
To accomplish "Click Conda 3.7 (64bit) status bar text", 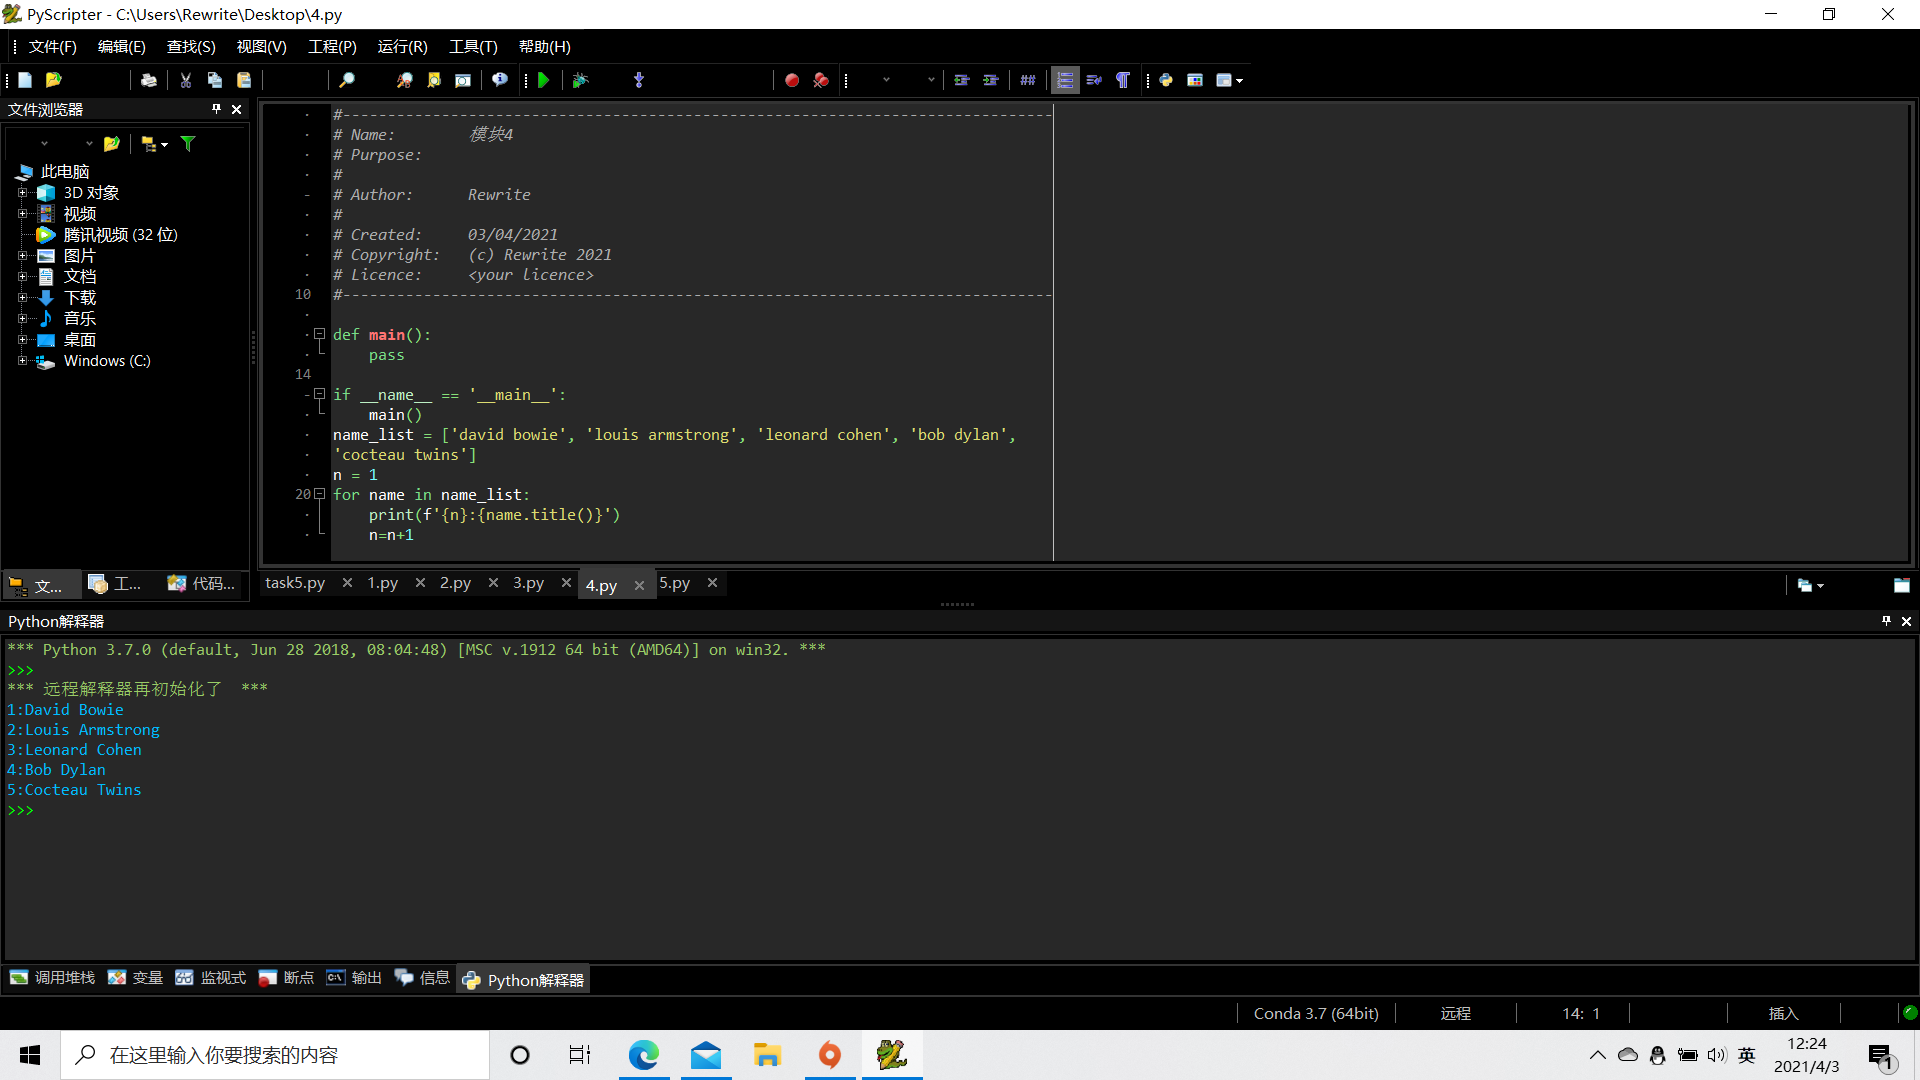I will point(1315,1013).
